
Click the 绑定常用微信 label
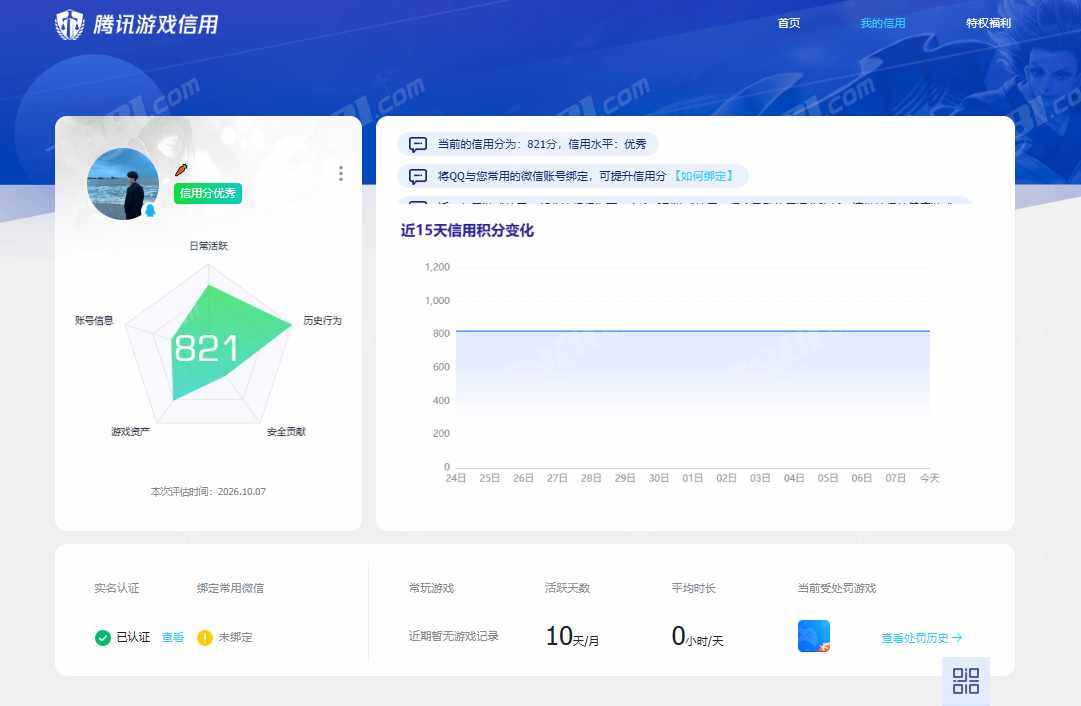pos(230,588)
